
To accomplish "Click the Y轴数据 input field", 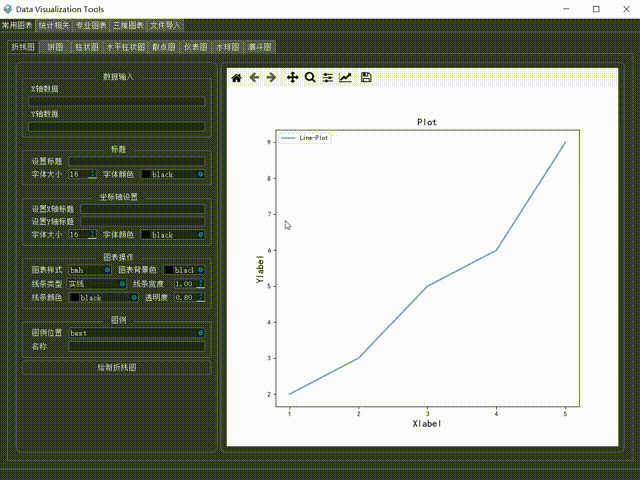I will click(117, 127).
